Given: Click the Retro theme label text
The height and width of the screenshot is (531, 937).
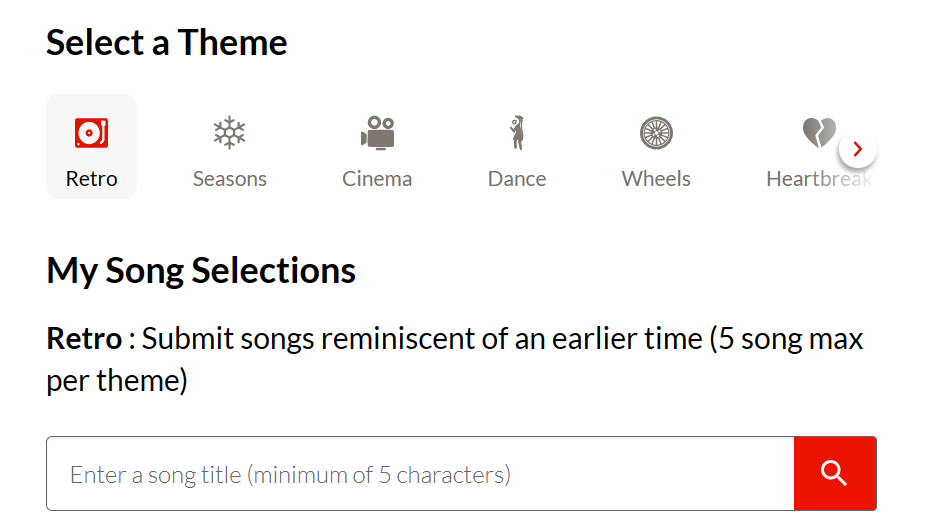Looking at the screenshot, I should point(91,179).
